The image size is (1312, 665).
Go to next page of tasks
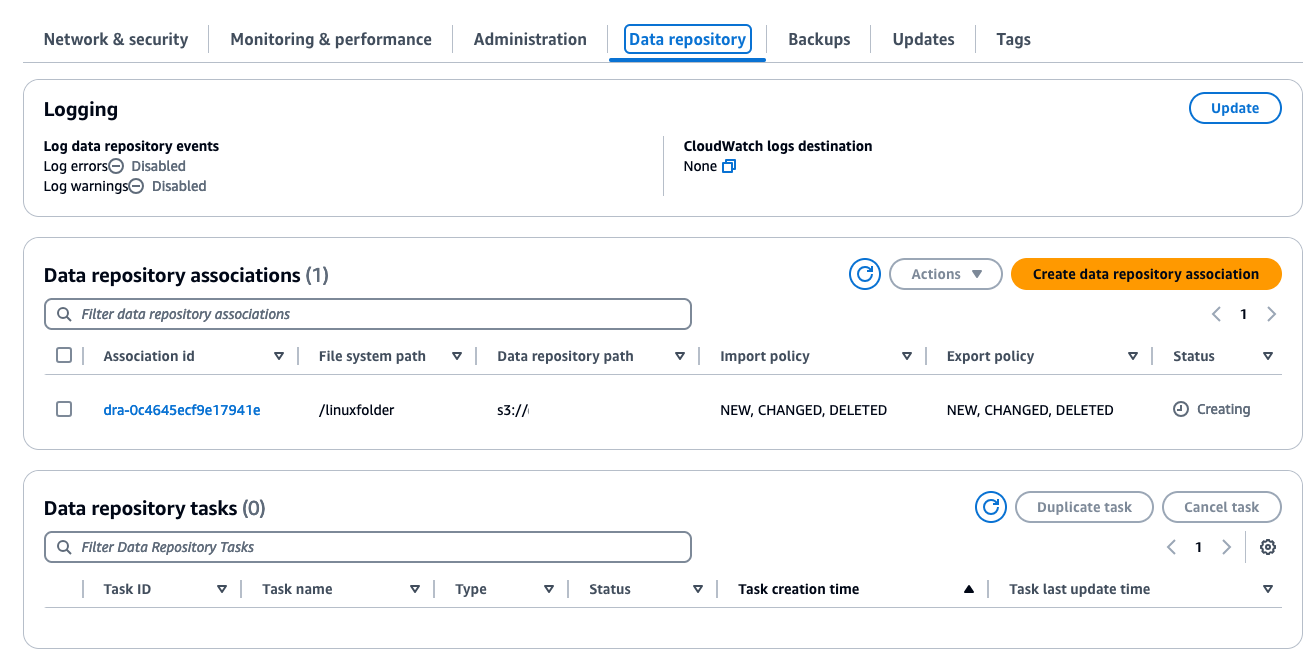1226,547
